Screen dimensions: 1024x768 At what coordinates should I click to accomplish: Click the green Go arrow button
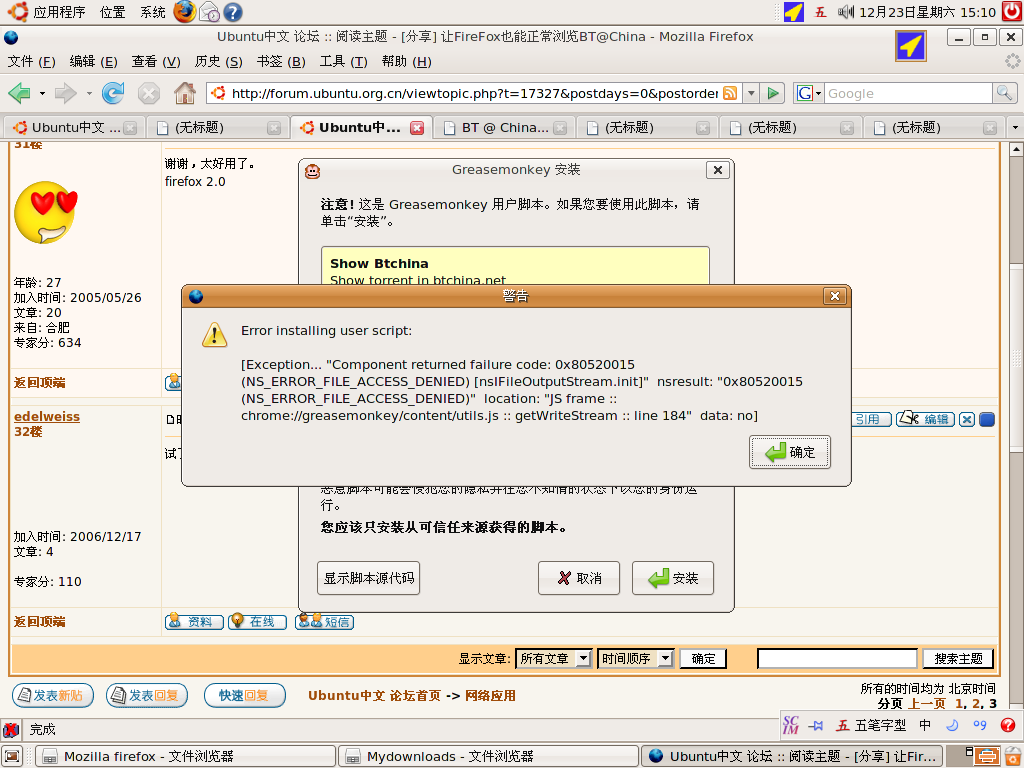point(773,93)
